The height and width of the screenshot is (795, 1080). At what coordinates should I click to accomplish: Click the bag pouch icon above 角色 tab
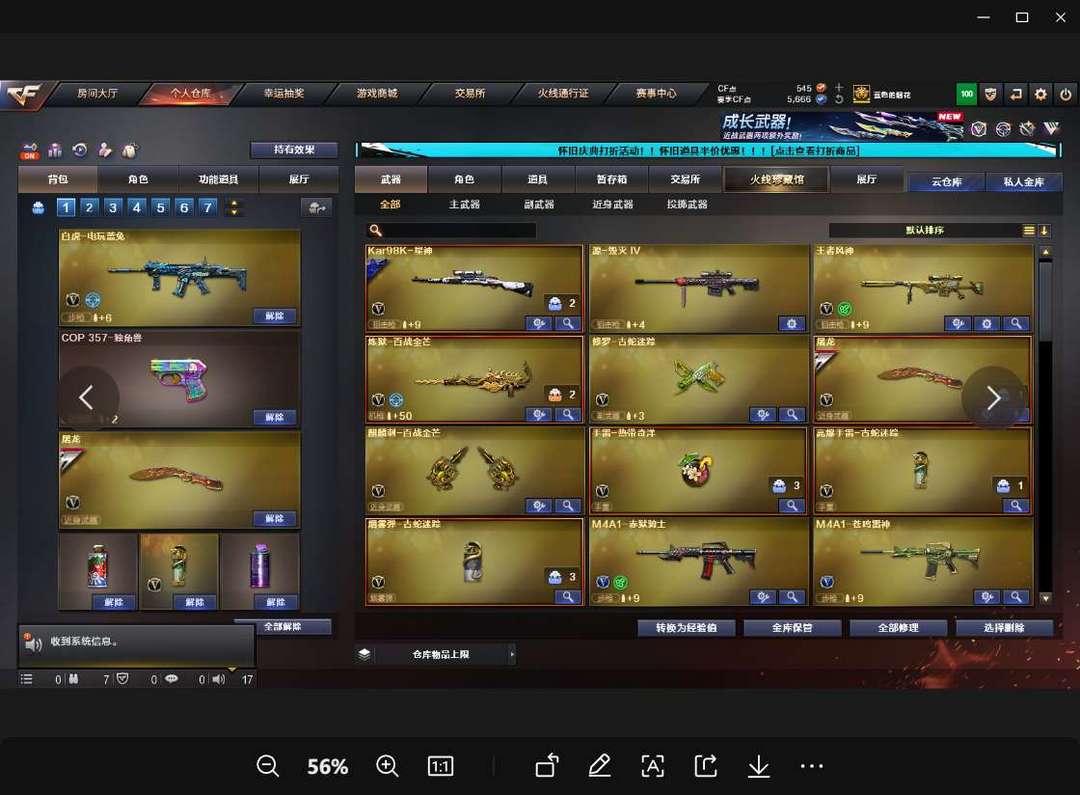coord(129,149)
